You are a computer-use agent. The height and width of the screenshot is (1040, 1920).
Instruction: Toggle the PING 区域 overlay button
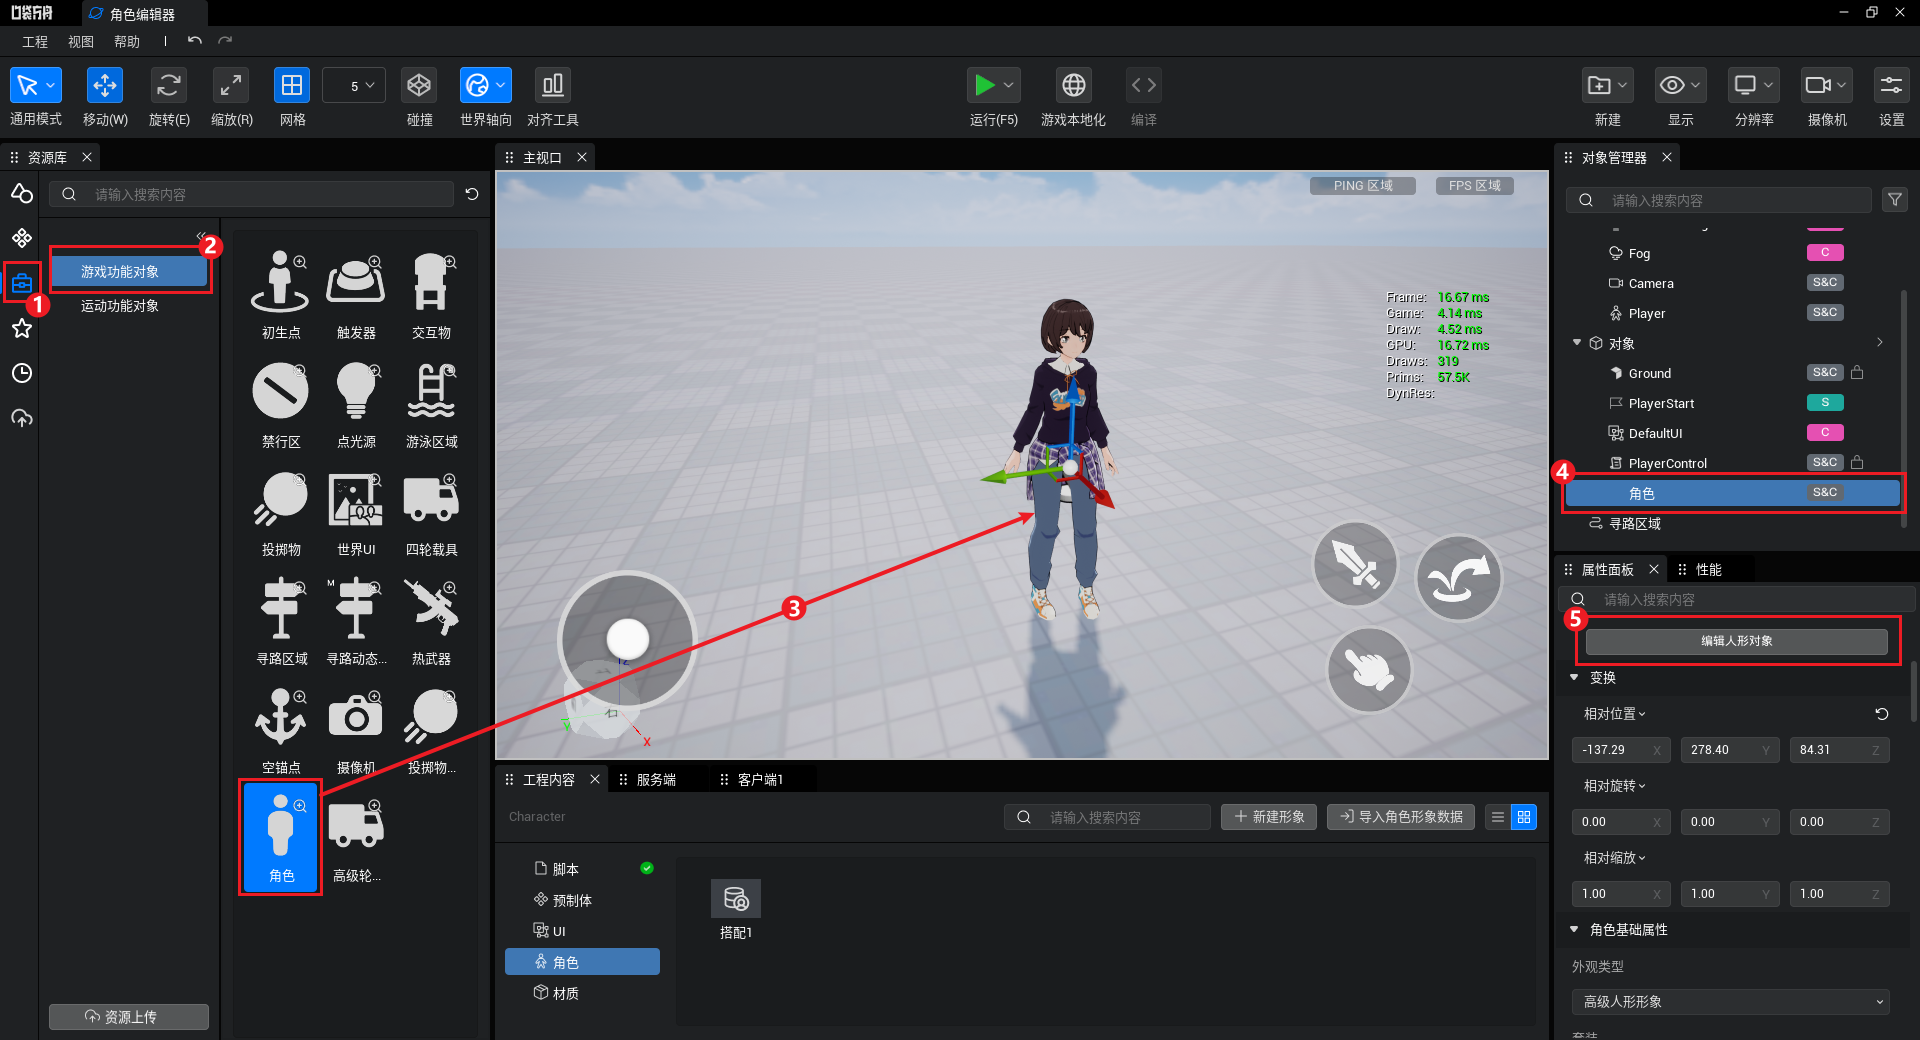[x=1363, y=186]
